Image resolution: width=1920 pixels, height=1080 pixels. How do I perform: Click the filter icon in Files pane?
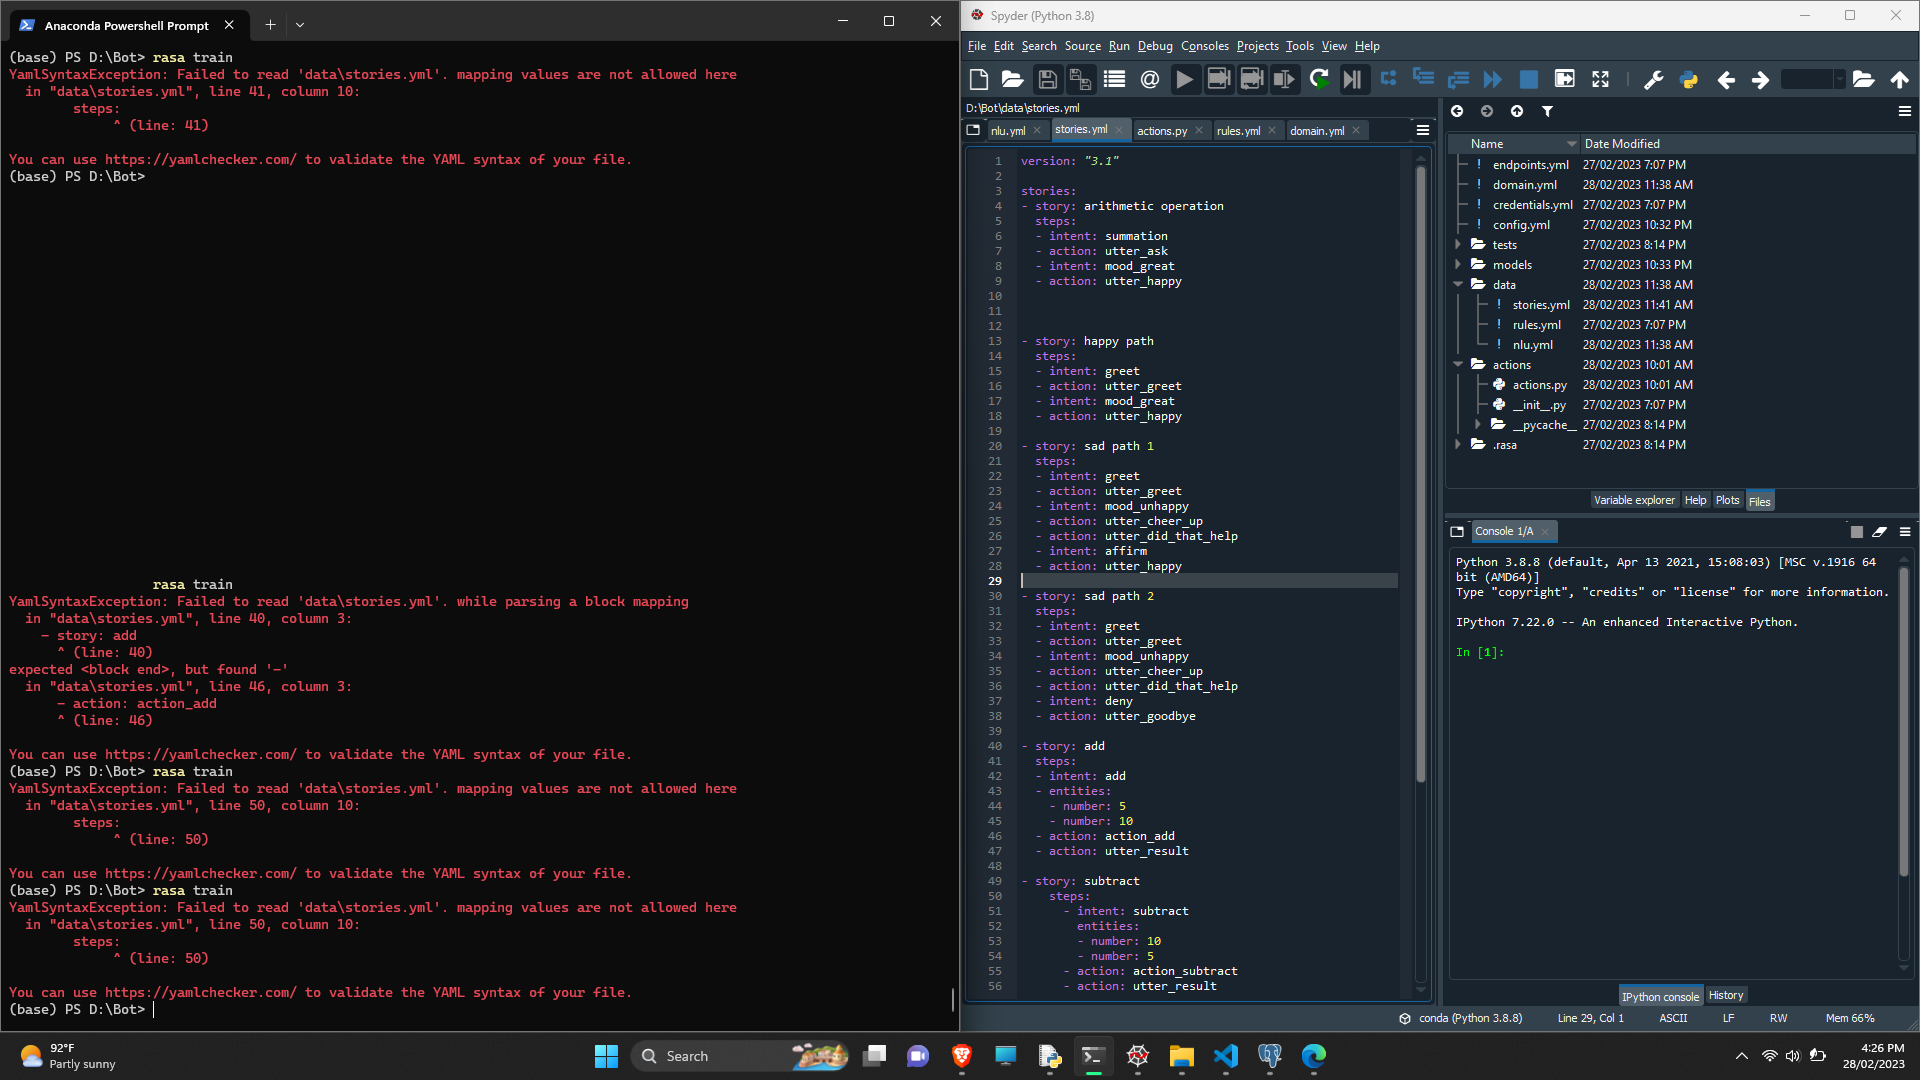coord(1547,111)
